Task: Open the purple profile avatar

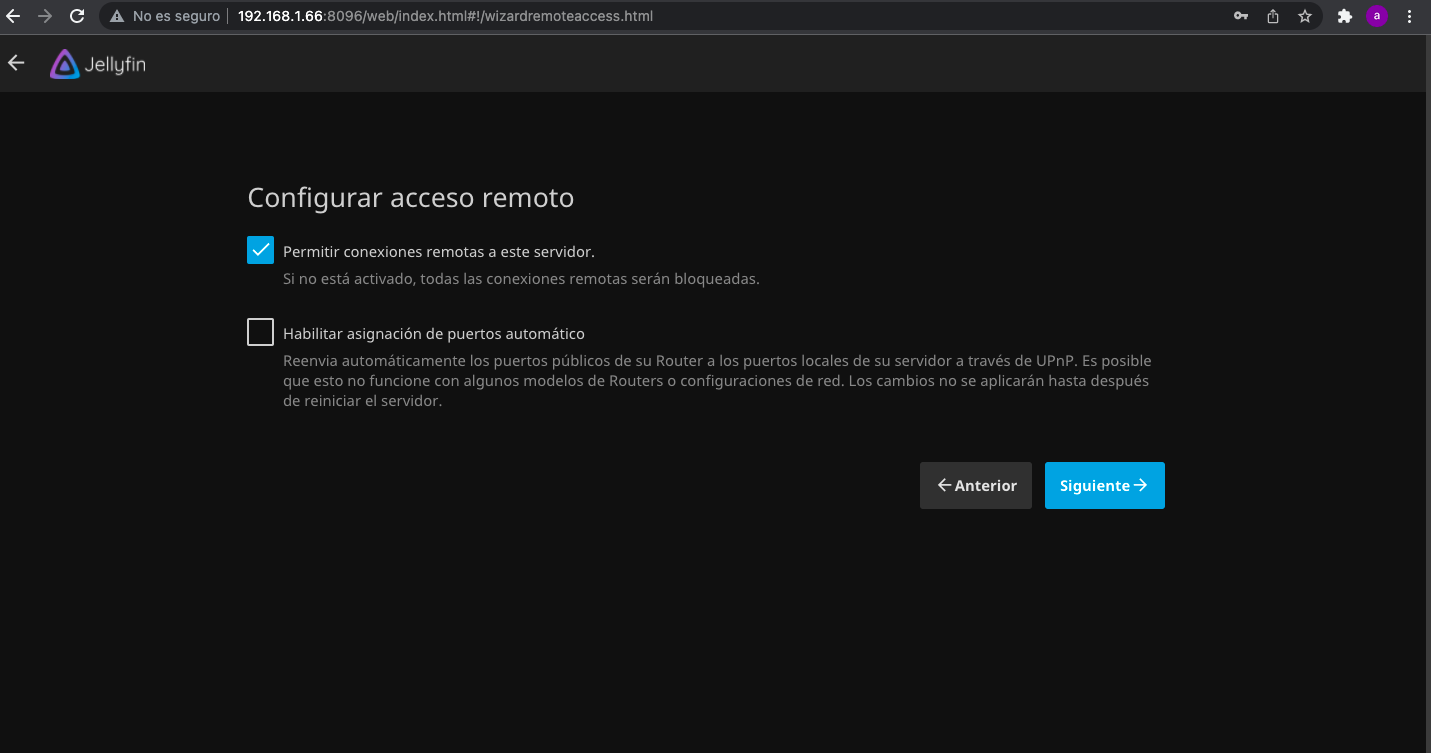Action: [x=1377, y=16]
